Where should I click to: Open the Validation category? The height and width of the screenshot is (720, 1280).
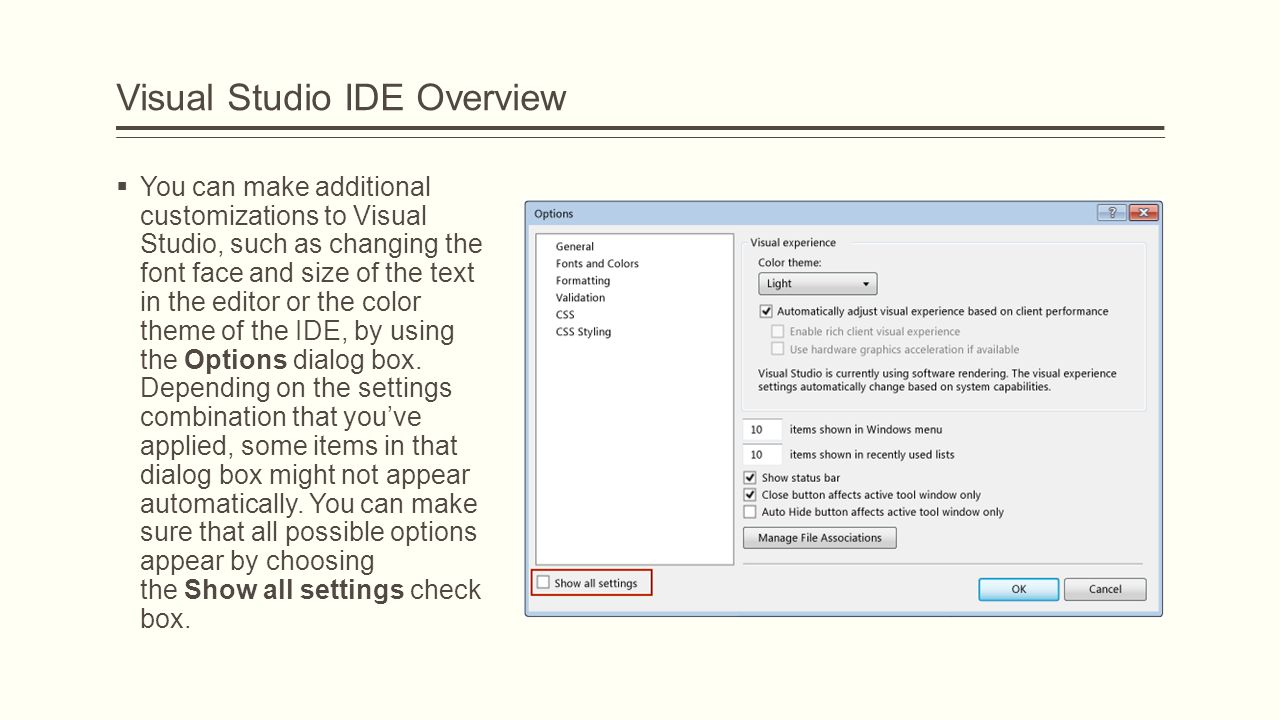point(580,297)
